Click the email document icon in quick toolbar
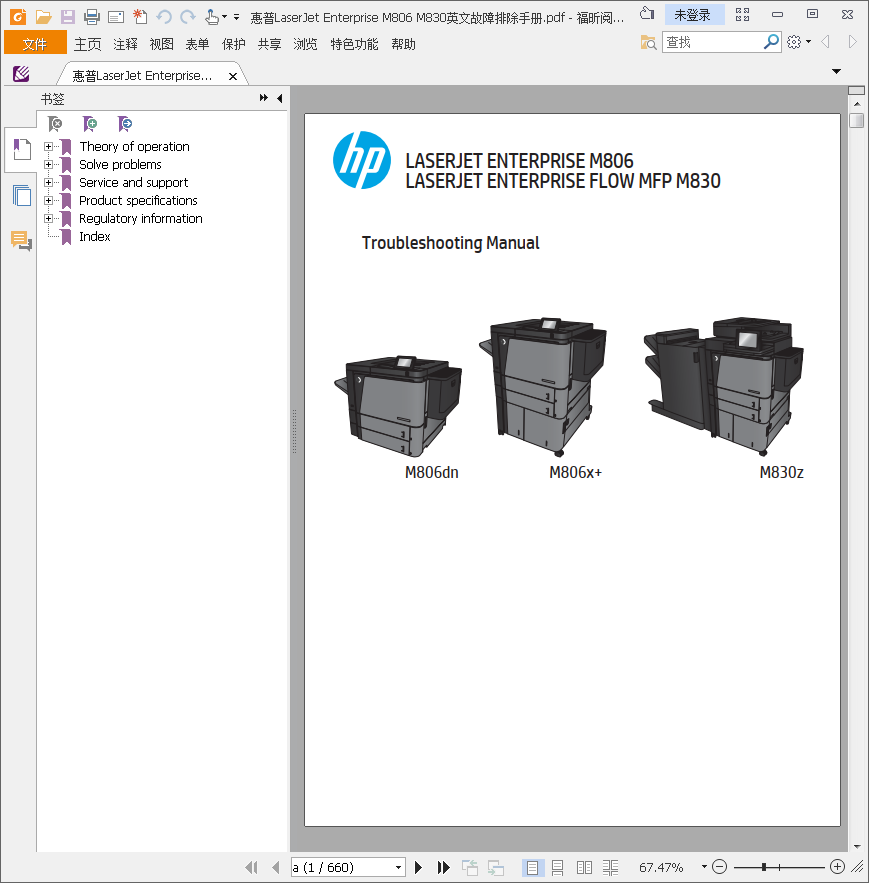 116,17
